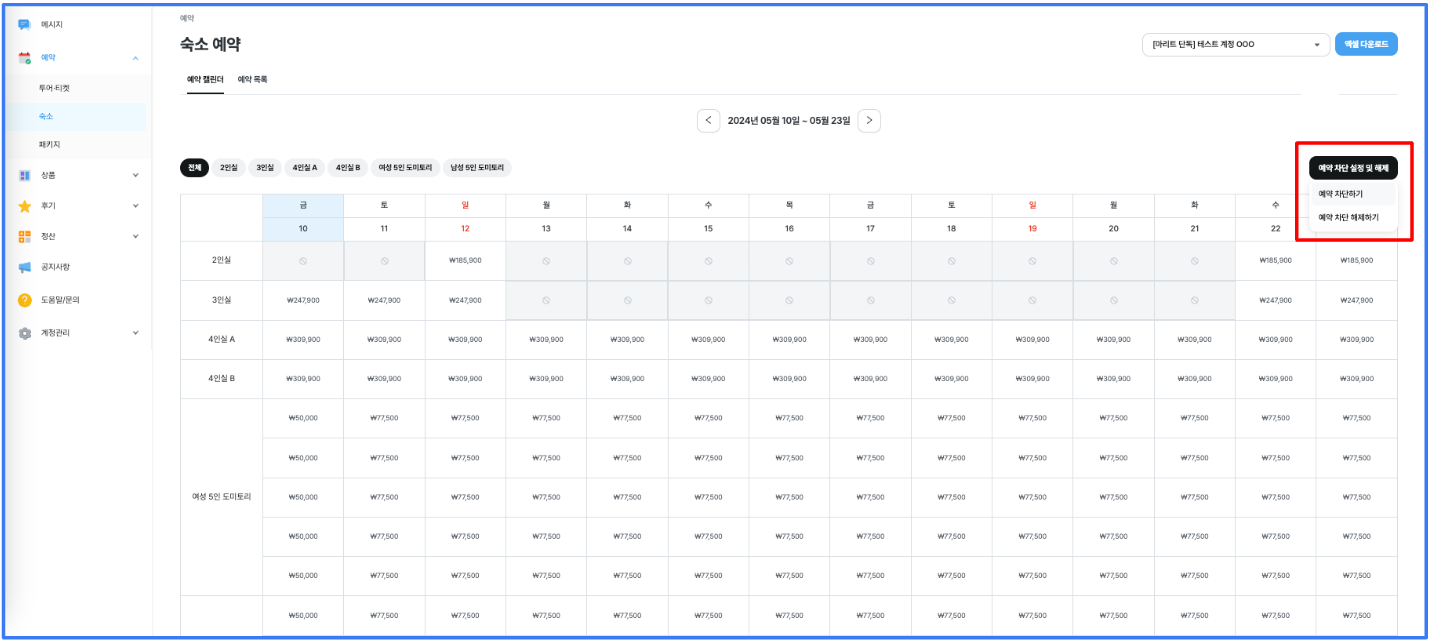Switch to the 예약 목록 tab
Image resolution: width=1431 pixels, height=644 pixels.
[x=252, y=79]
